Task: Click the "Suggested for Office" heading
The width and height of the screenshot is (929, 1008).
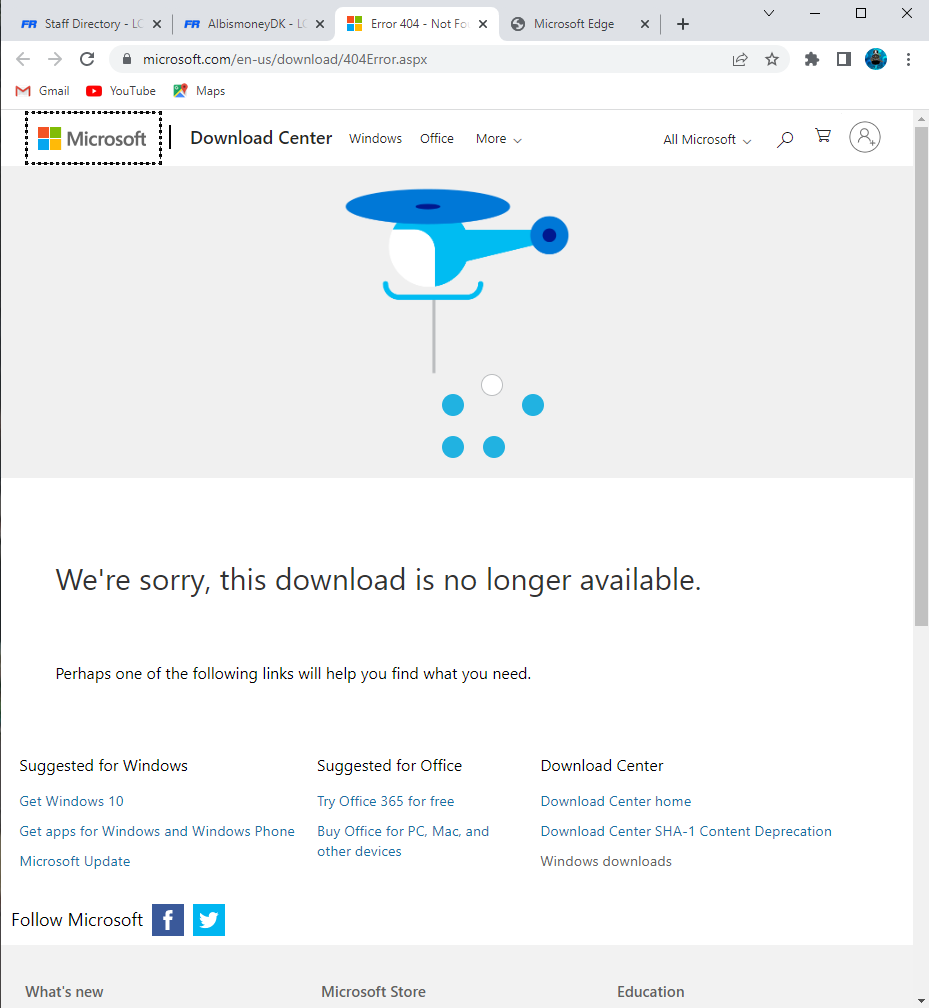Action: click(390, 766)
